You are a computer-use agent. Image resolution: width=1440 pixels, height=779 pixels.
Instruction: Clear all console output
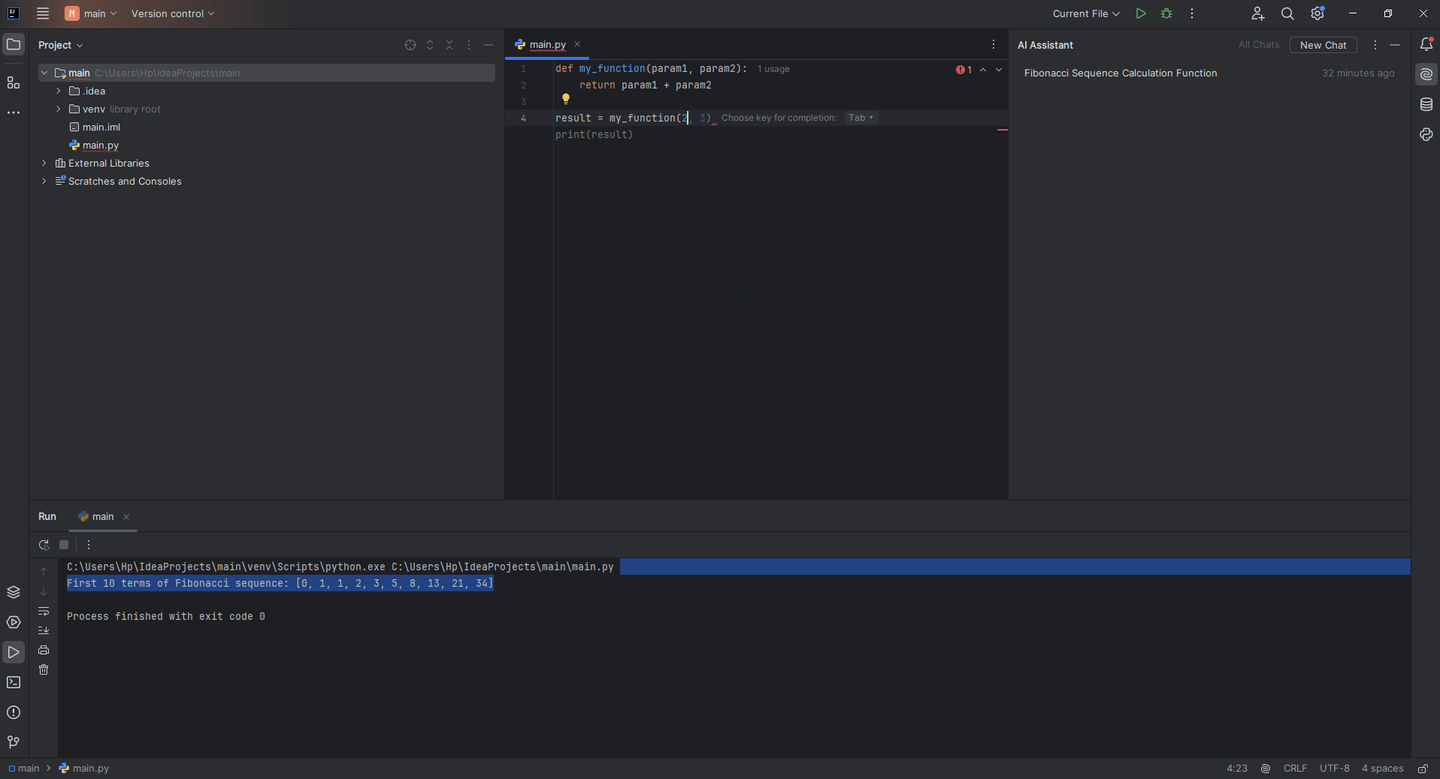[43, 670]
